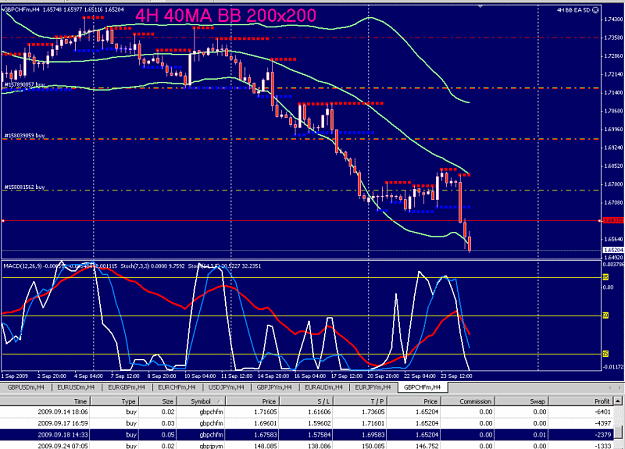The width and height of the screenshot is (625, 449).
Task: Click the expert advisor smiley icon
Action: 596,10
